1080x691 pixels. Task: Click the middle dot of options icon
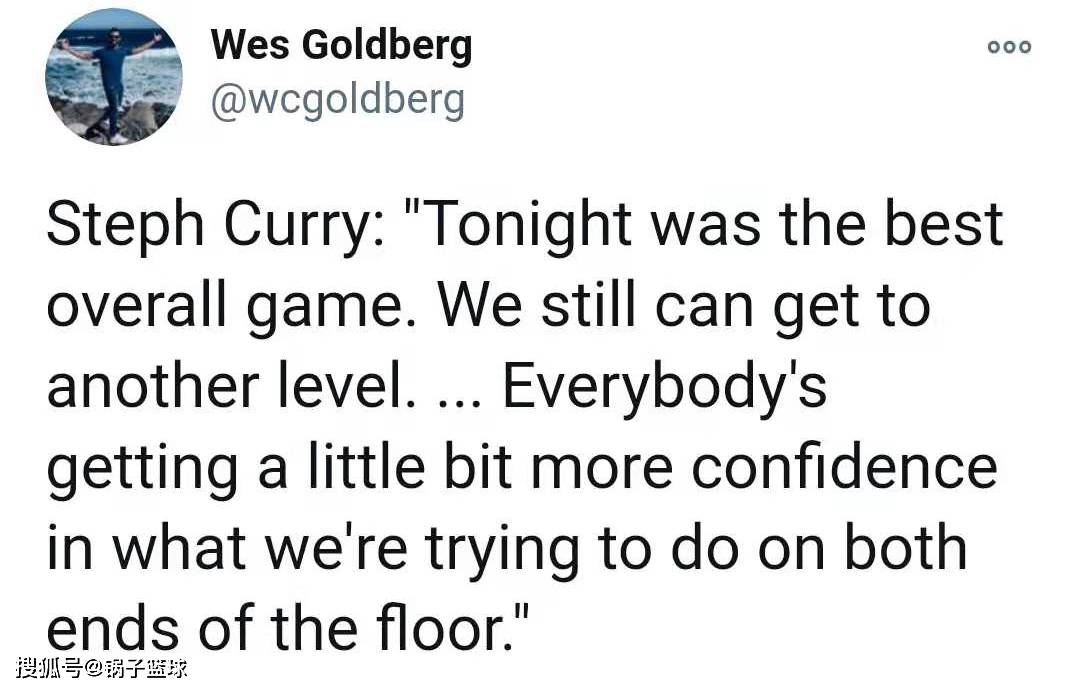1009,47
